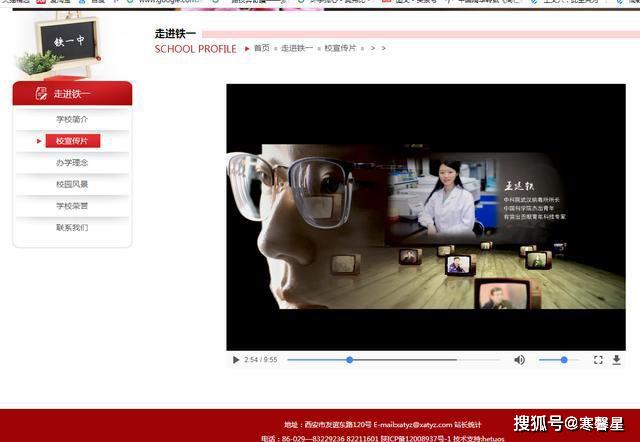Play the school promo video
This screenshot has height=442, width=640.
(x=236, y=360)
